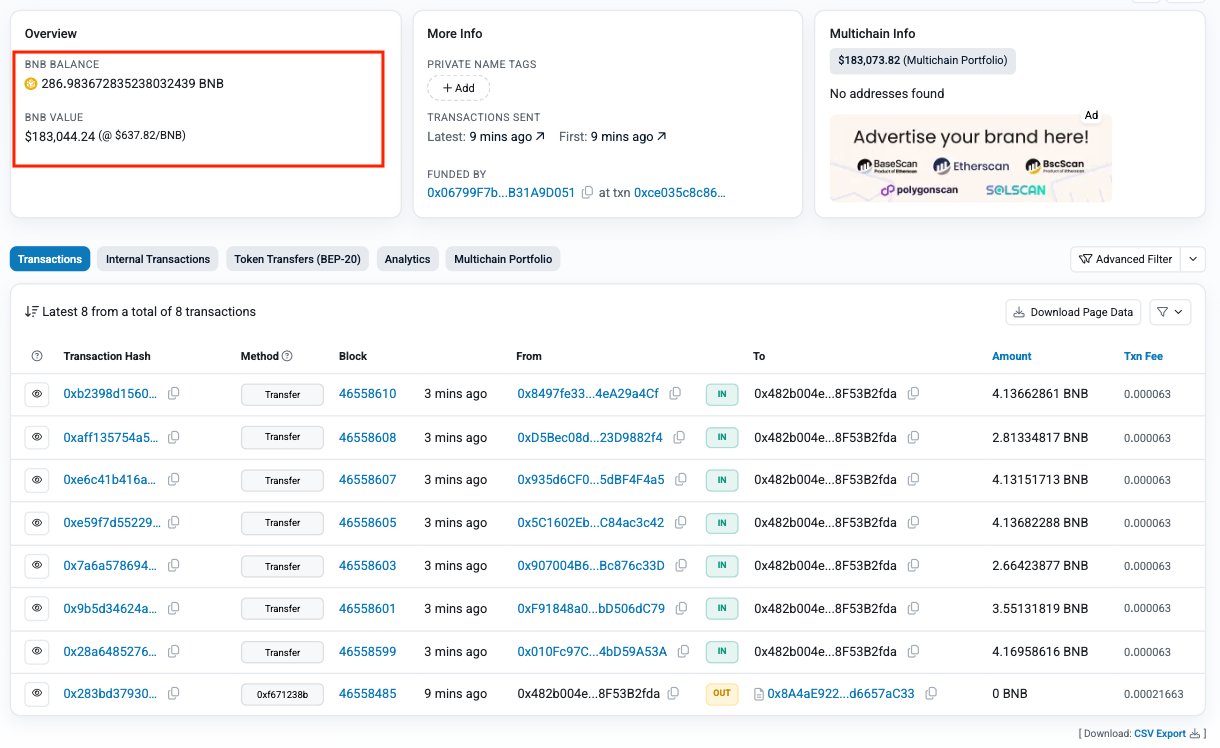This screenshot has height=748, width=1220.
Task: Copy sender address 0x8497fe33...4eA29a4Cf
Action: point(675,394)
